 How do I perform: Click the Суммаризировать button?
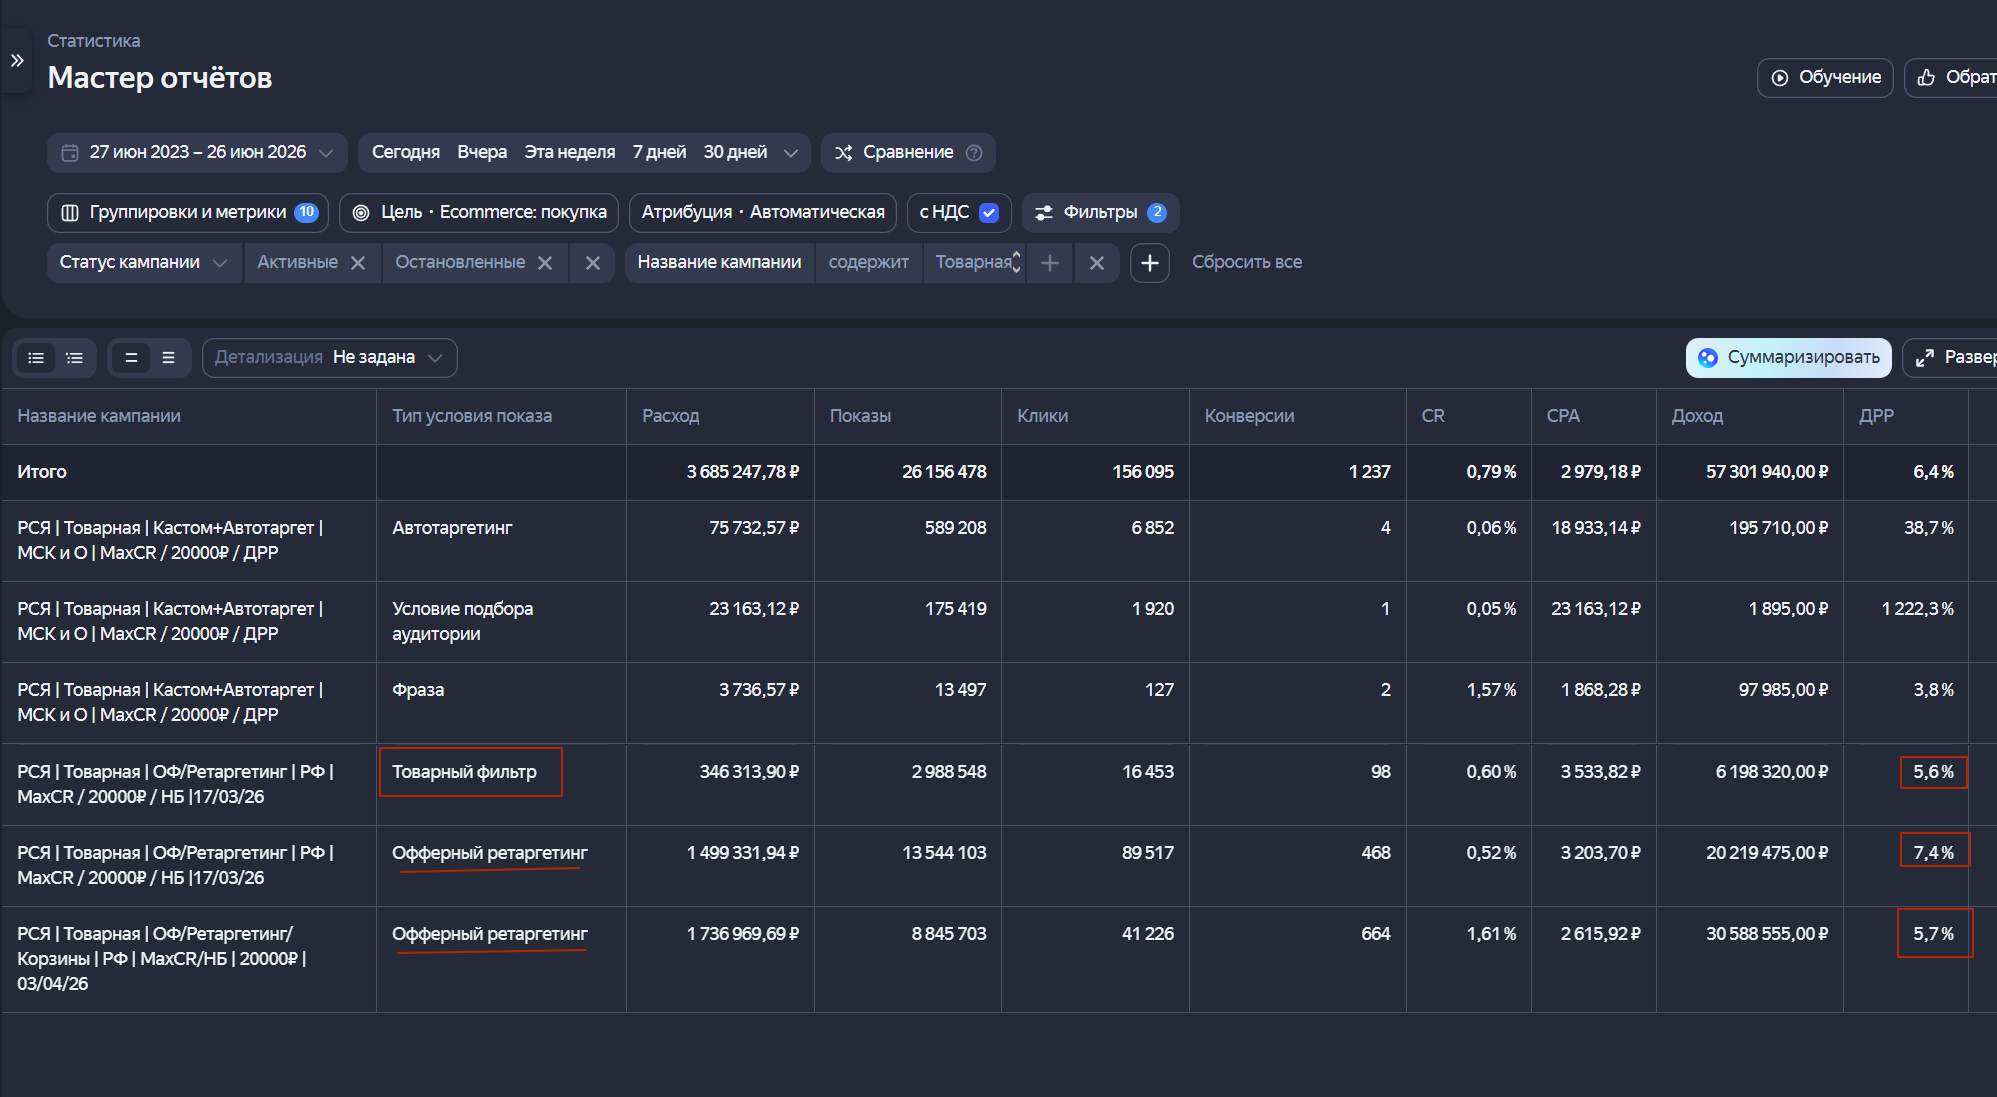coord(1788,357)
